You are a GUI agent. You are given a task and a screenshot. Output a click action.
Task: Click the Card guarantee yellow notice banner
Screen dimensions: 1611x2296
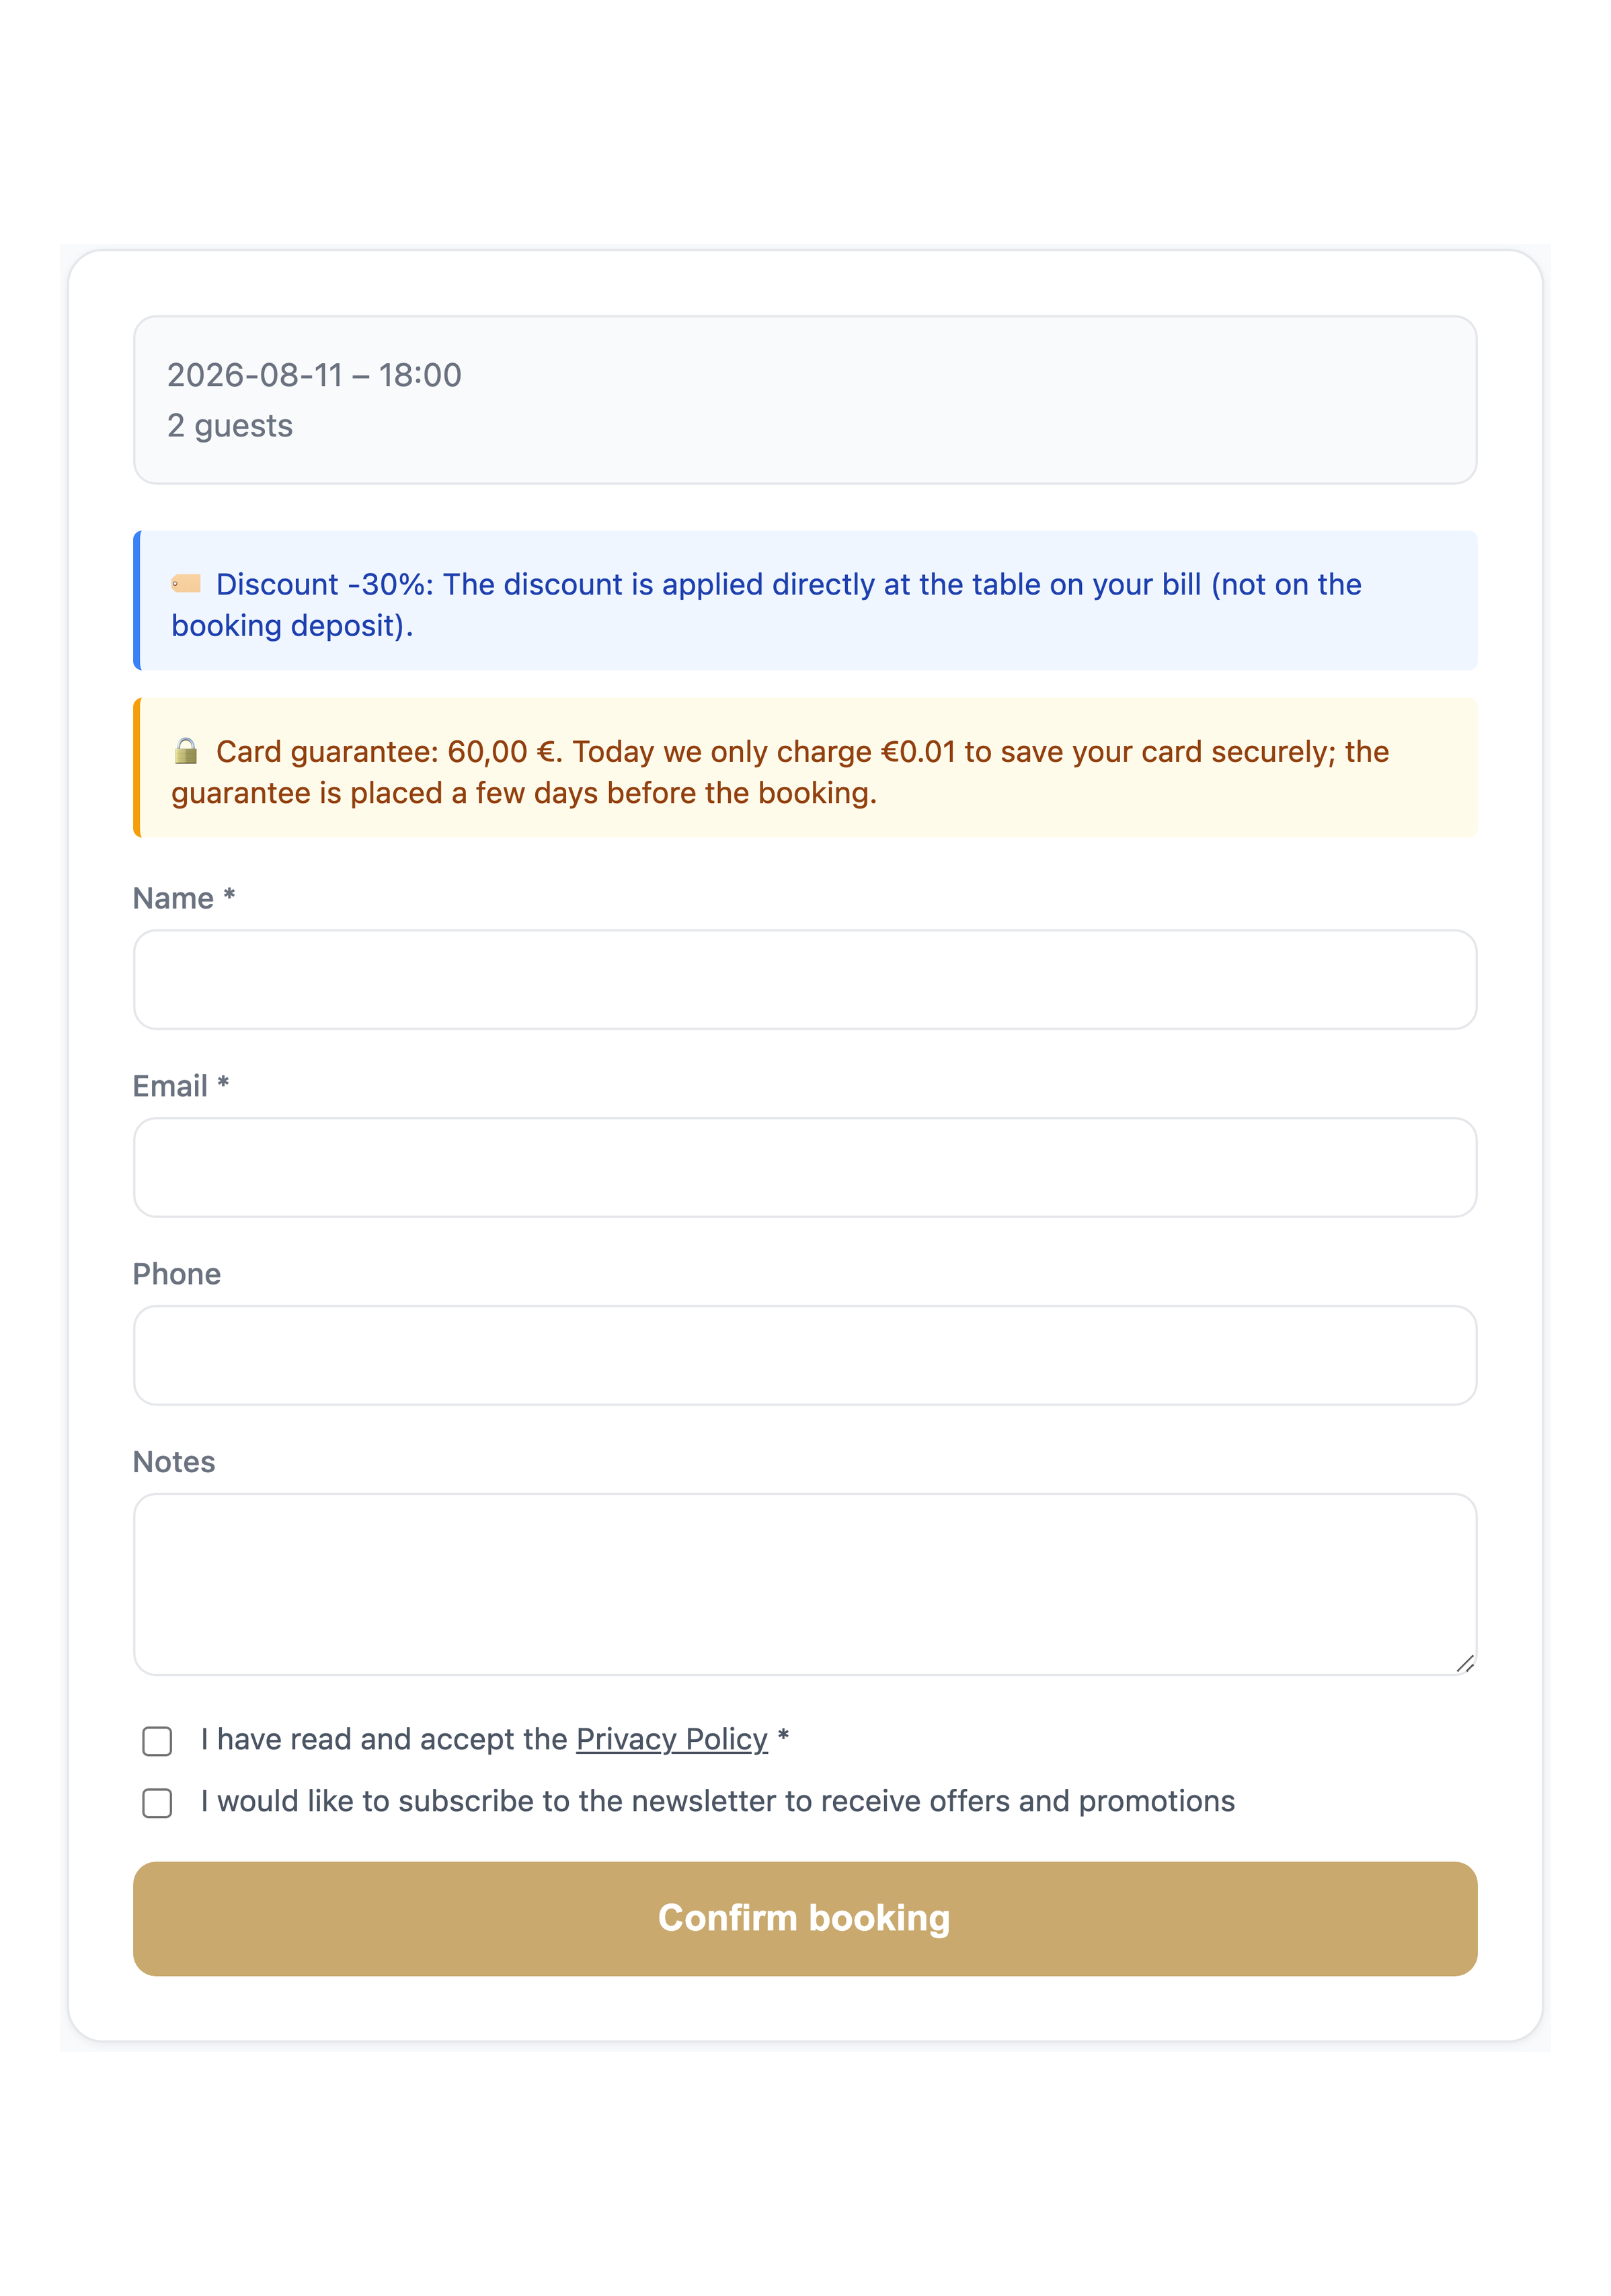coord(805,767)
